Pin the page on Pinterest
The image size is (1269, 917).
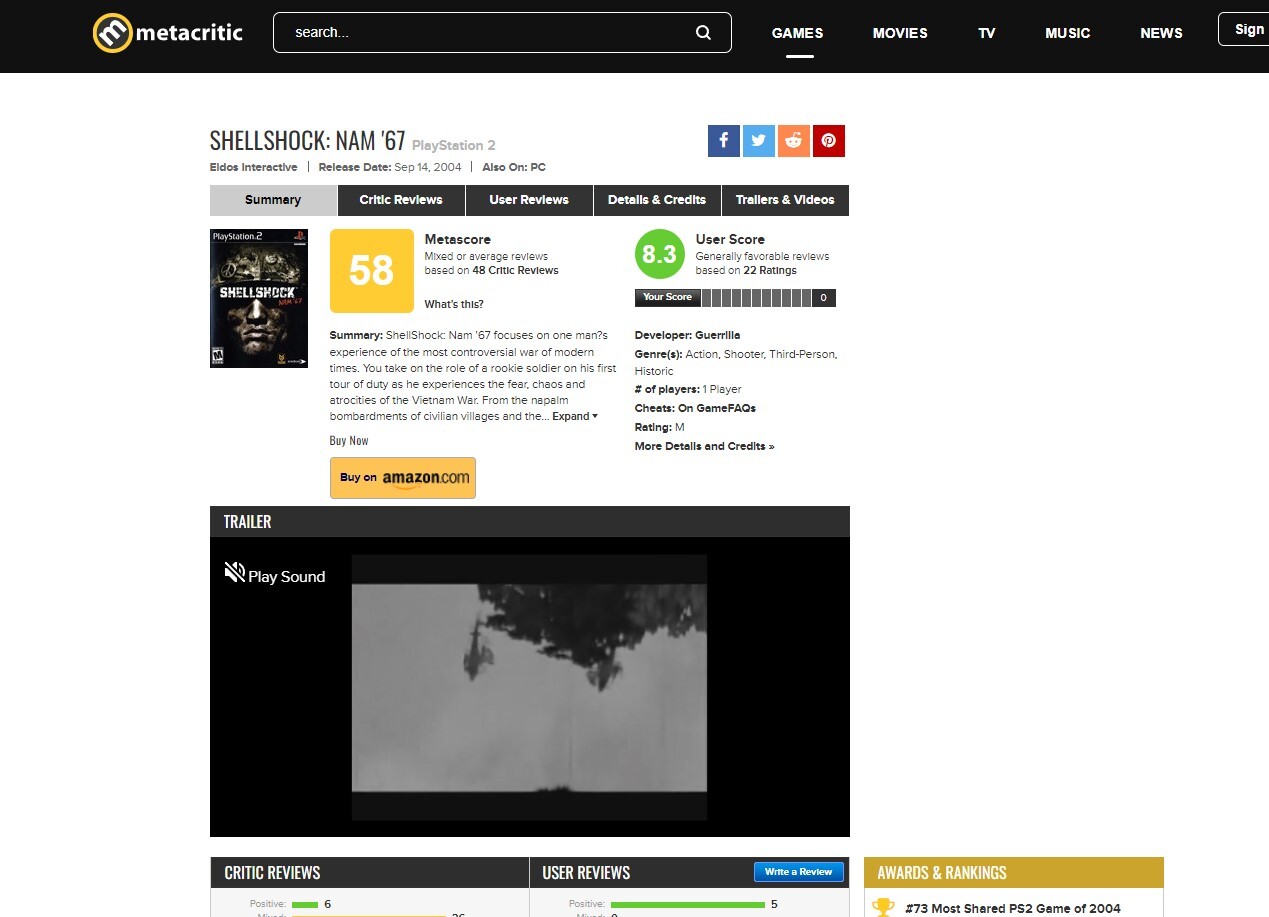coord(828,141)
